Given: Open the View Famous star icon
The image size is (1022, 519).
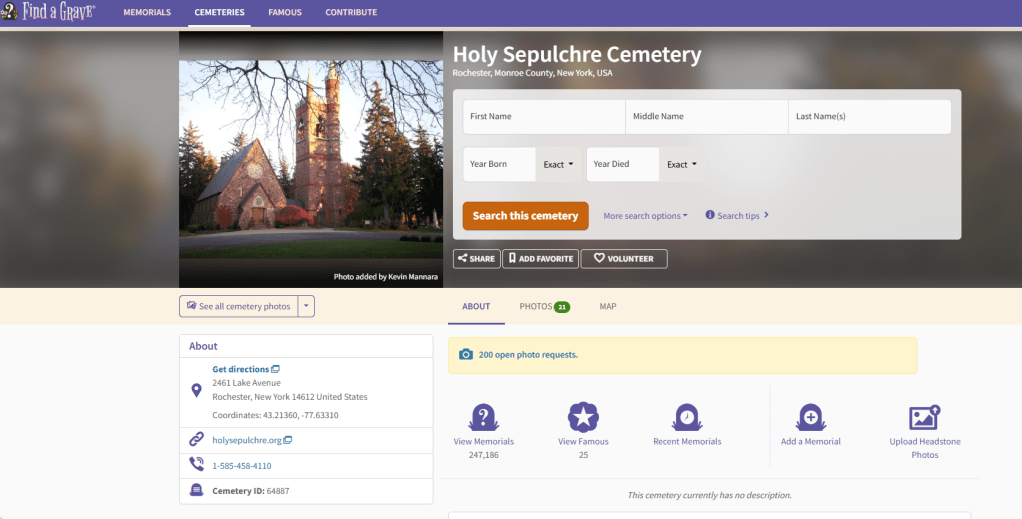Looking at the screenshot, I should point(583,416).
